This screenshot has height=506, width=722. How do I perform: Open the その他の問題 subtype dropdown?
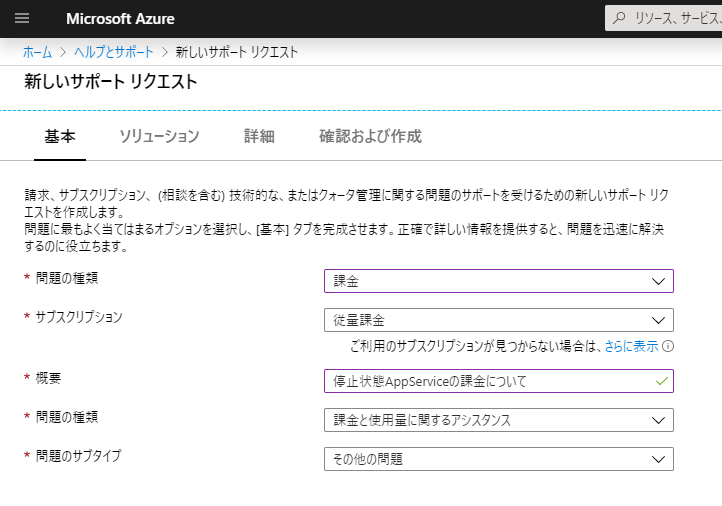(499, 459)
